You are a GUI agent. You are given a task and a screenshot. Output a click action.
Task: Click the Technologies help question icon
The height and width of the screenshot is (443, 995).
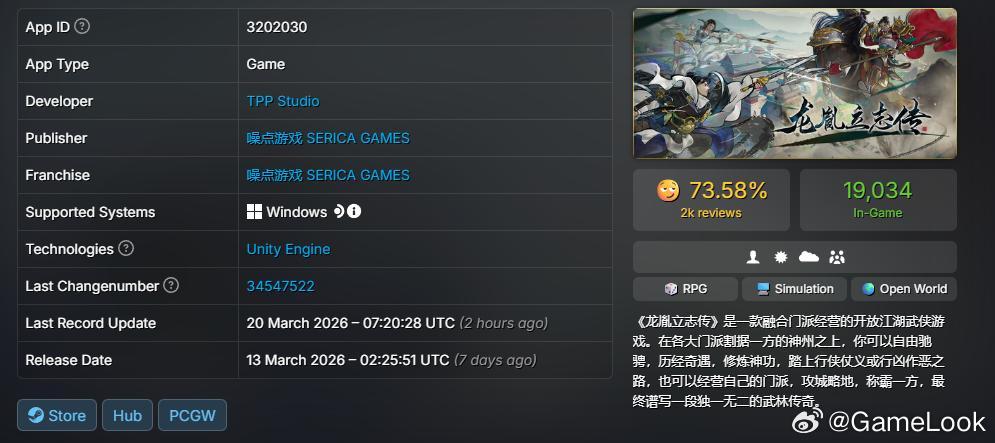[126, 248]
